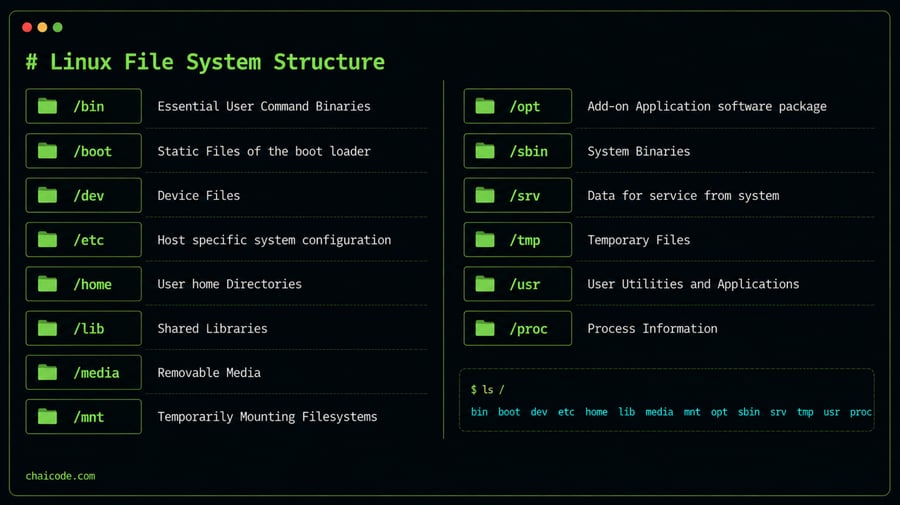Select the /sbin label
The image size is (900, 505).
pyautogui.click(x=529, y=152)
